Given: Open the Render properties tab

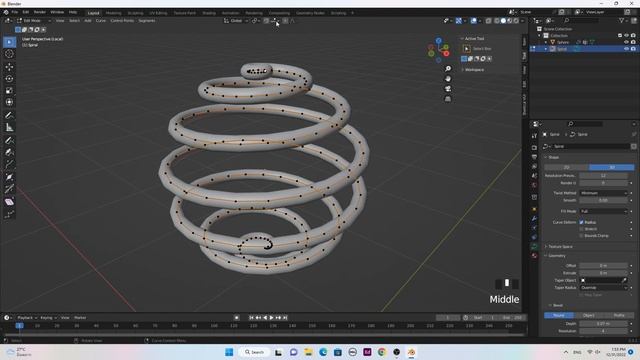Looking at the screenshot, I should coord(534,147).
